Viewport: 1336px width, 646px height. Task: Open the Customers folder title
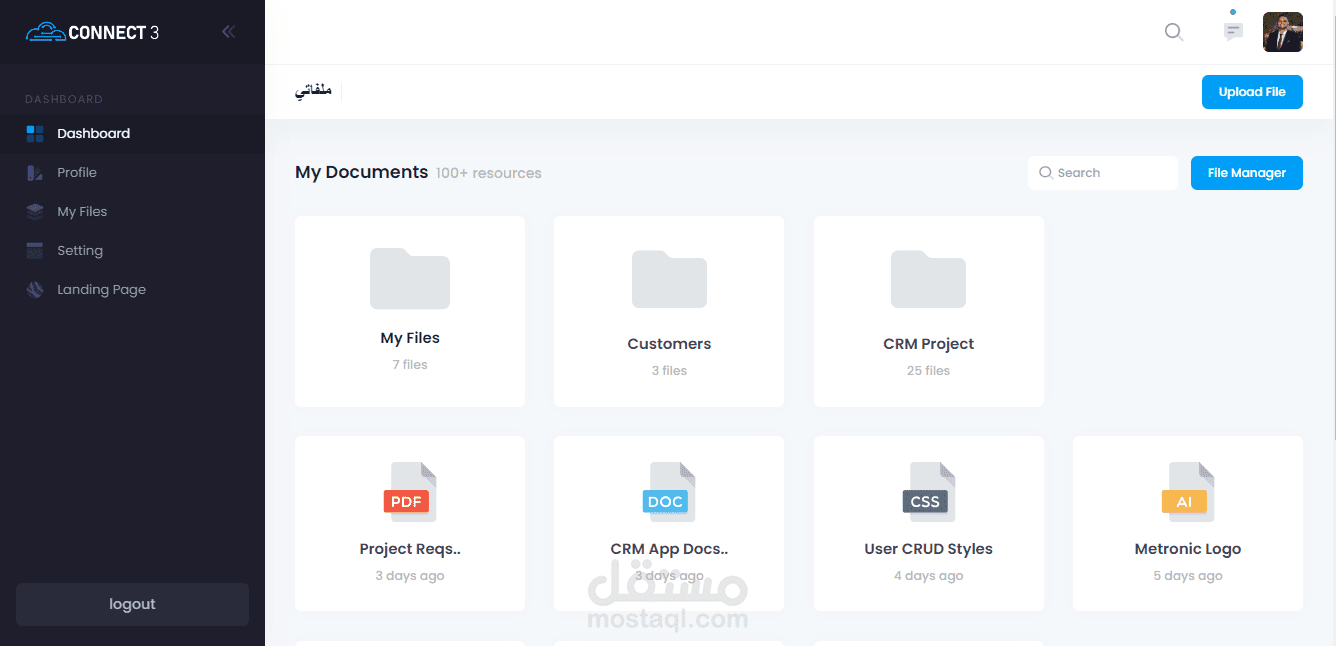[x=669, y=344]
